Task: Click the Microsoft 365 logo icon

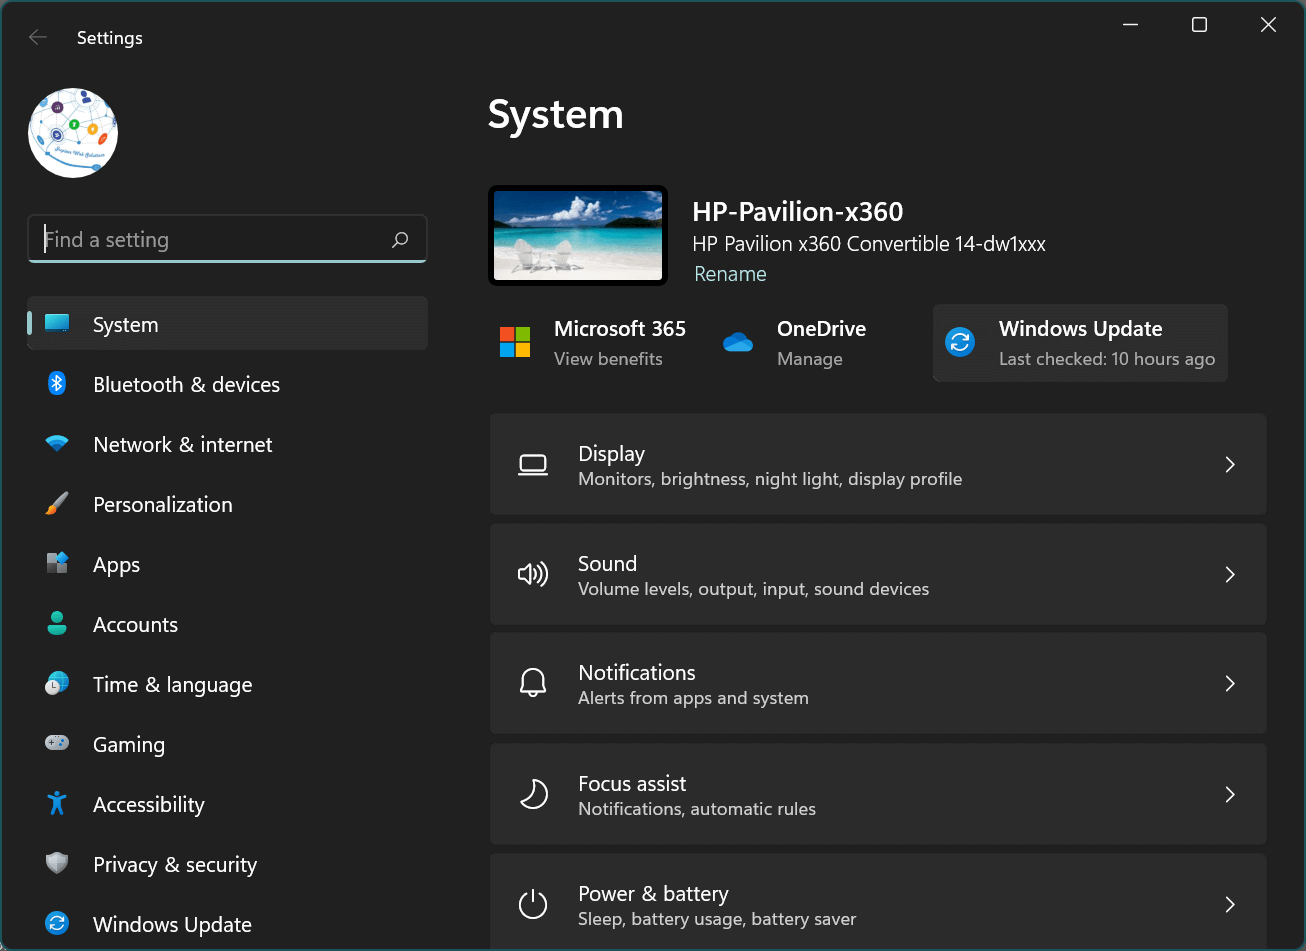Action: pyautogui.click(x=515, y=342)
